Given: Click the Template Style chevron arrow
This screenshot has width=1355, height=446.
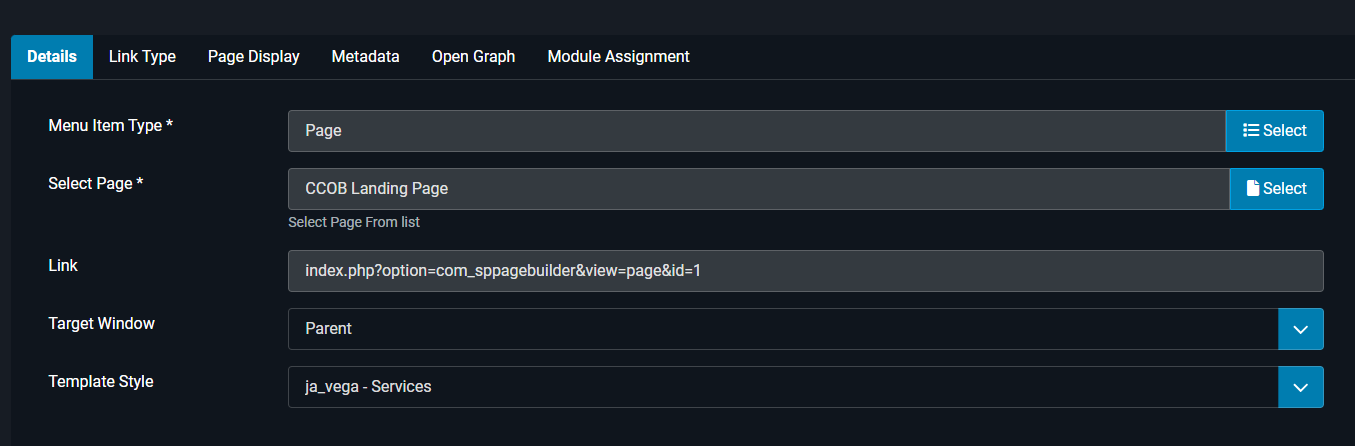Looking at the screenshot, I should coord(1300,387).
